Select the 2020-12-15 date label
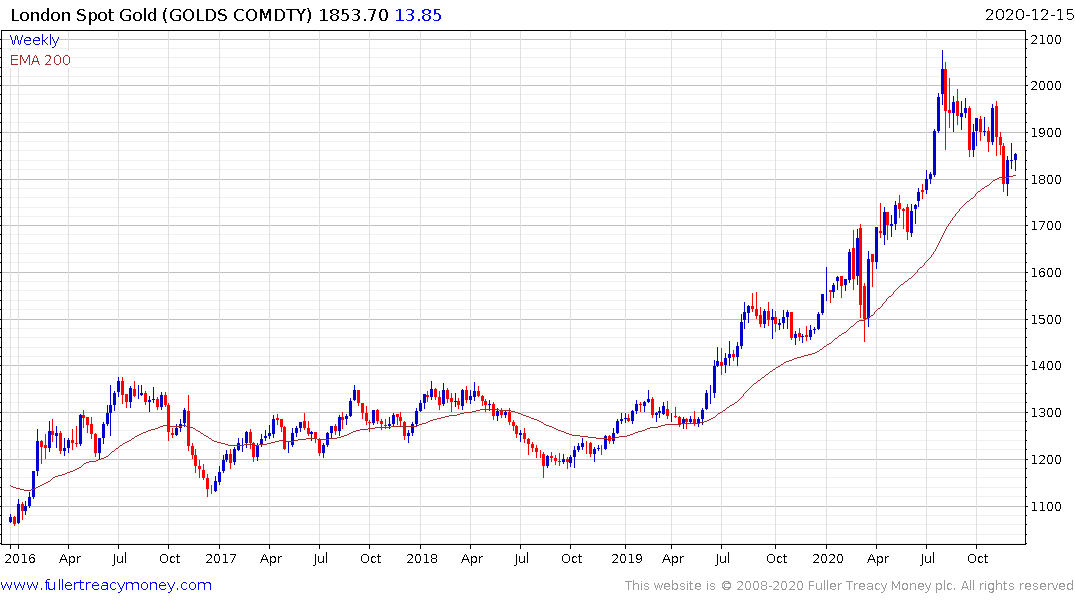The width and height of the screenshot is (1075, 600). point(1029,15)
